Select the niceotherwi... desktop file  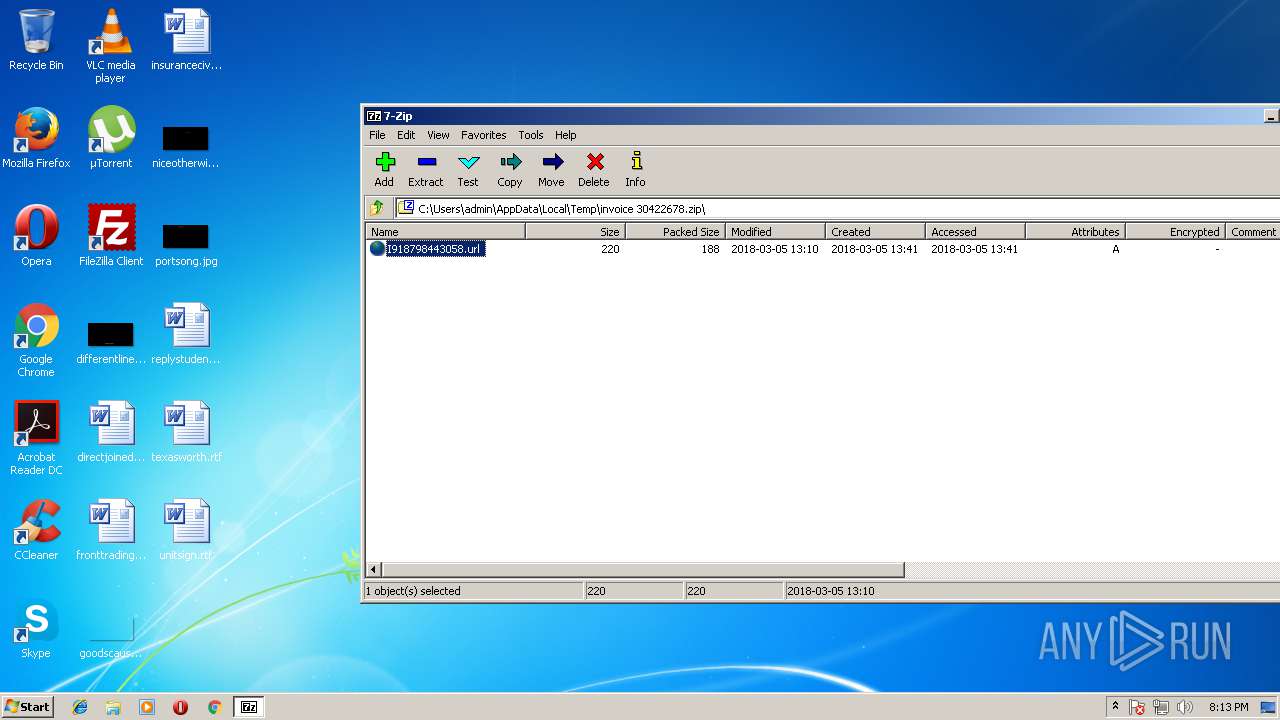tap(186, 146)
